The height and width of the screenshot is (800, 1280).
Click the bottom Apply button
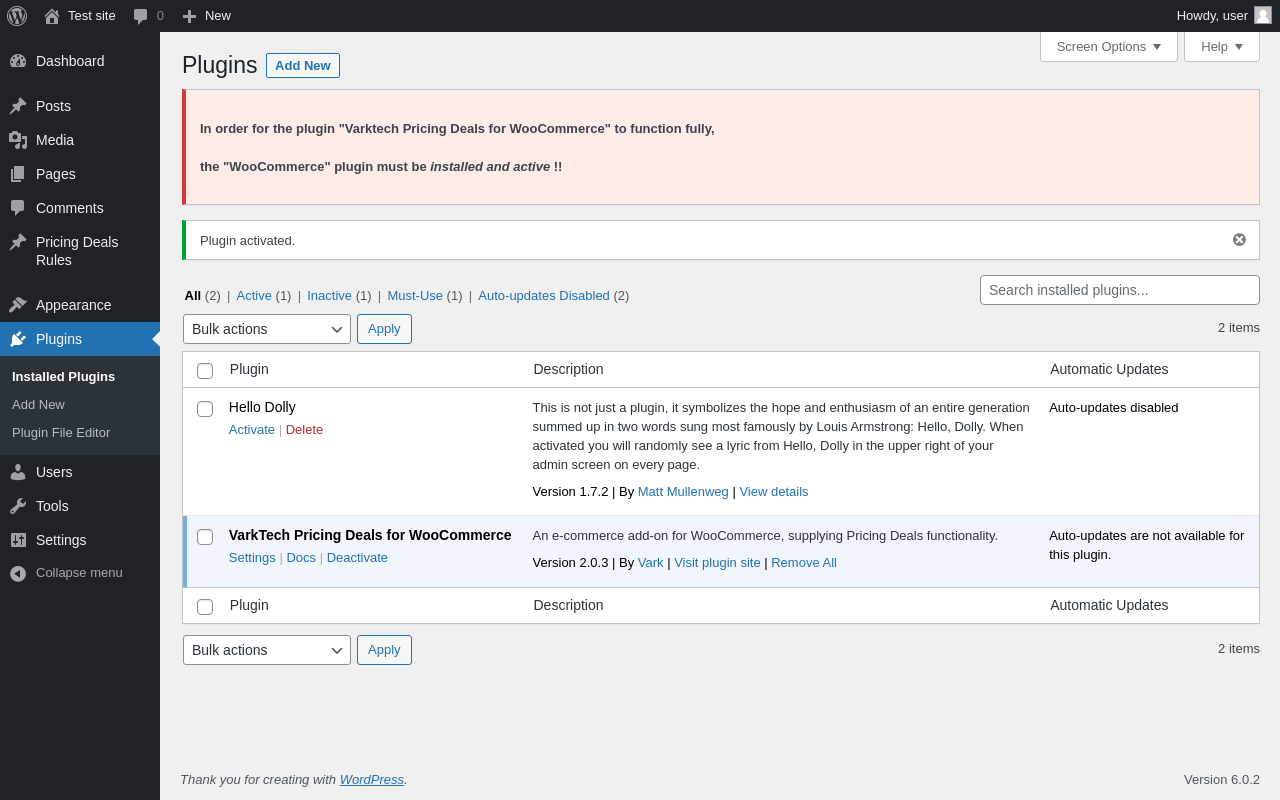(384, 650)
